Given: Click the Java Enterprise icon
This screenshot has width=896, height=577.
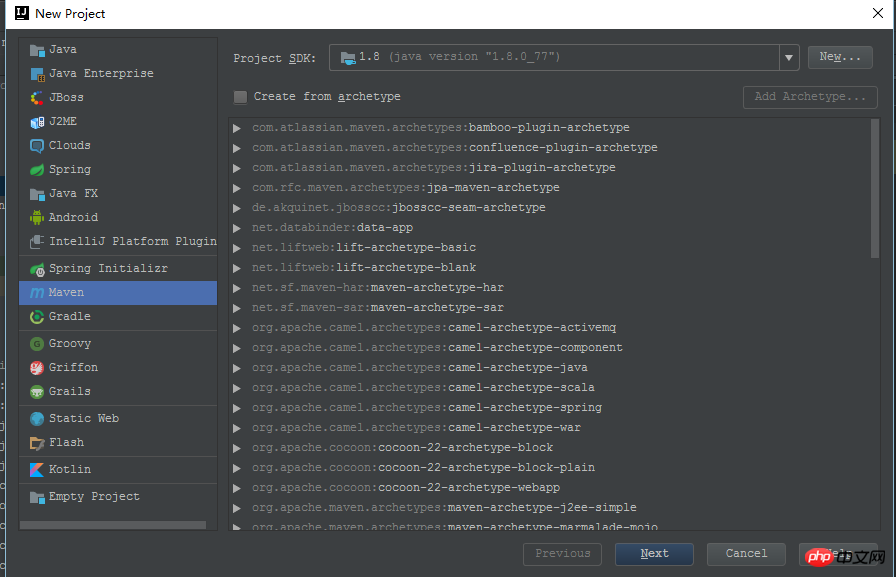Looking at the screenshot, I should pos(37,74).
